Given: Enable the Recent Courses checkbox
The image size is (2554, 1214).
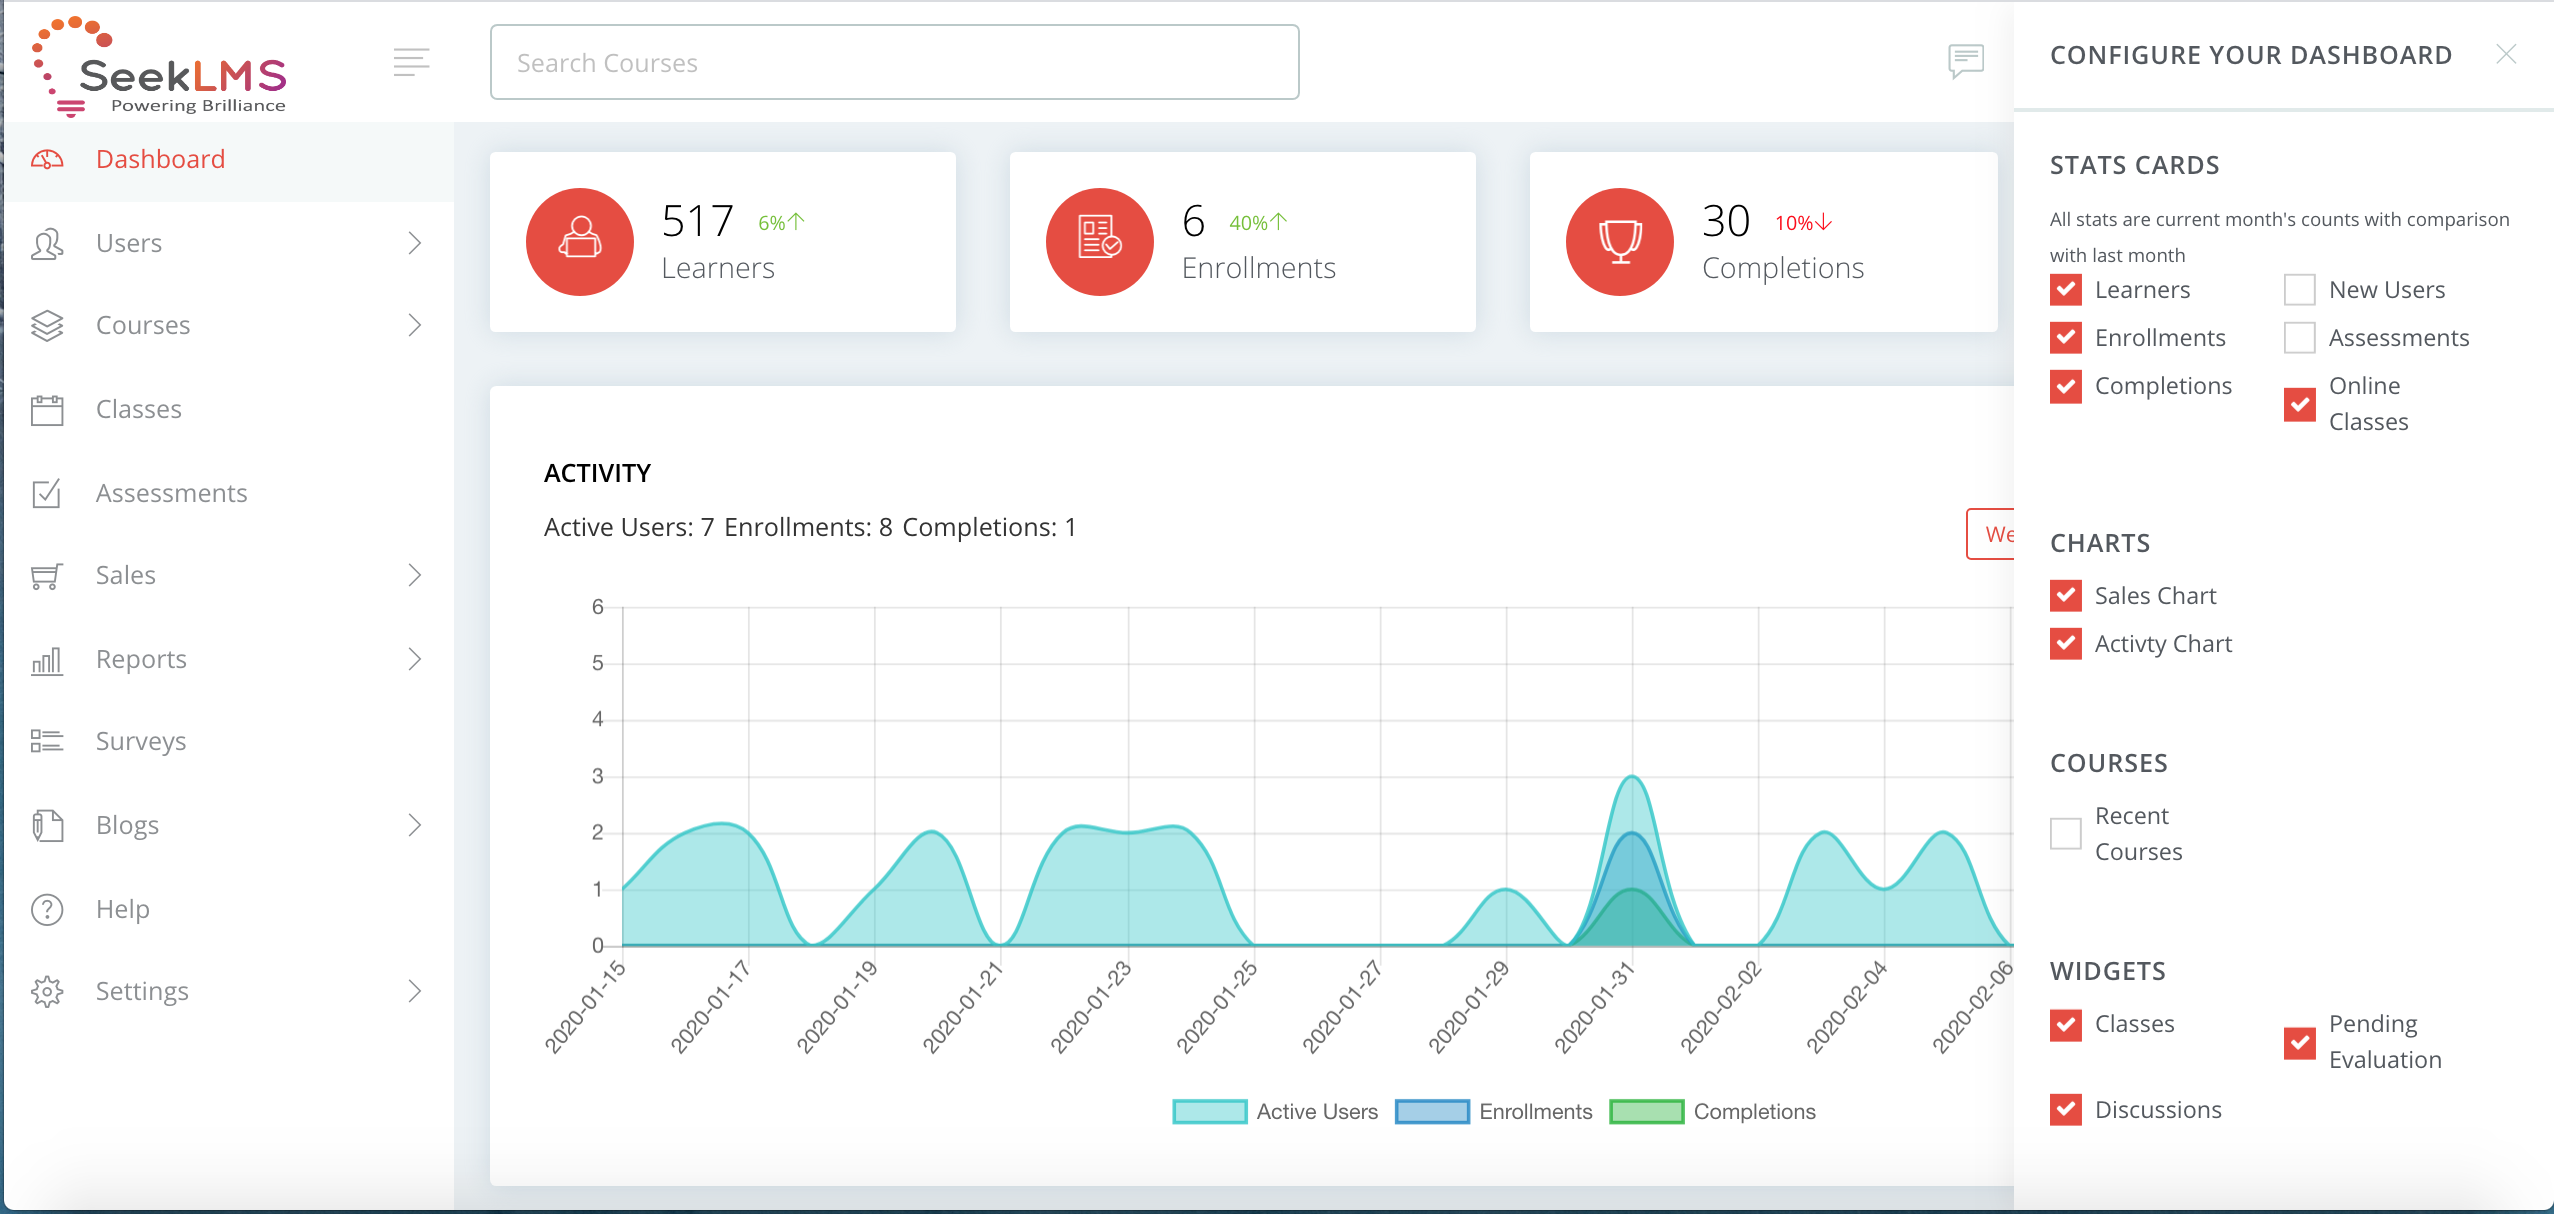Looking at the screenshot, I should (x=2066, y=834).
